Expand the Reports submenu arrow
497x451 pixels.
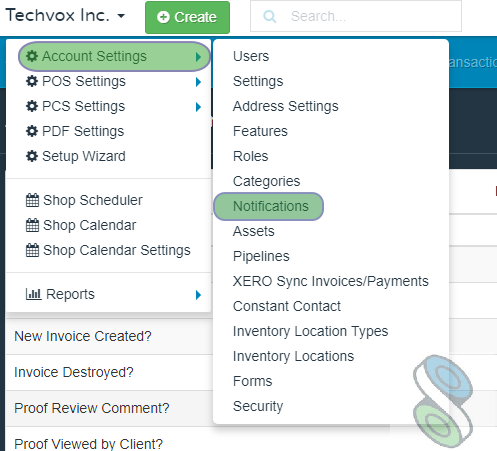(198, 295)
